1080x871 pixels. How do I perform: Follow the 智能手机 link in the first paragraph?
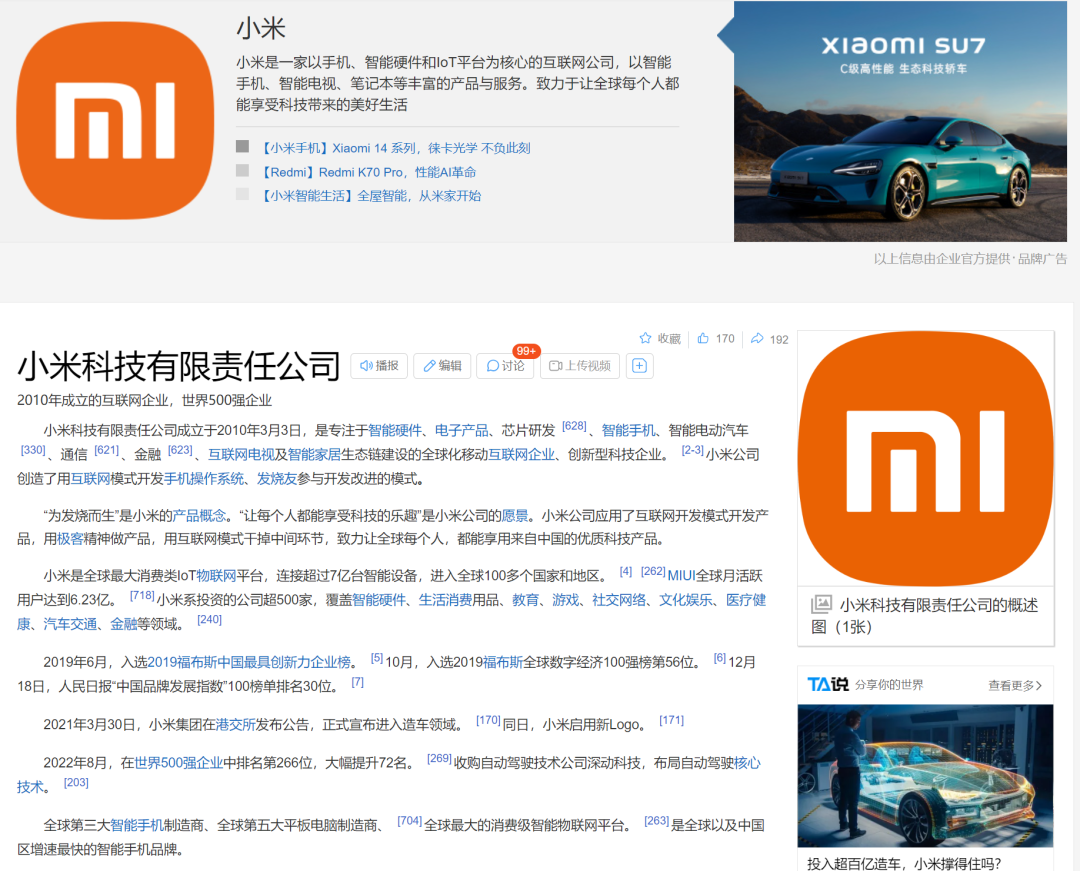628,430
